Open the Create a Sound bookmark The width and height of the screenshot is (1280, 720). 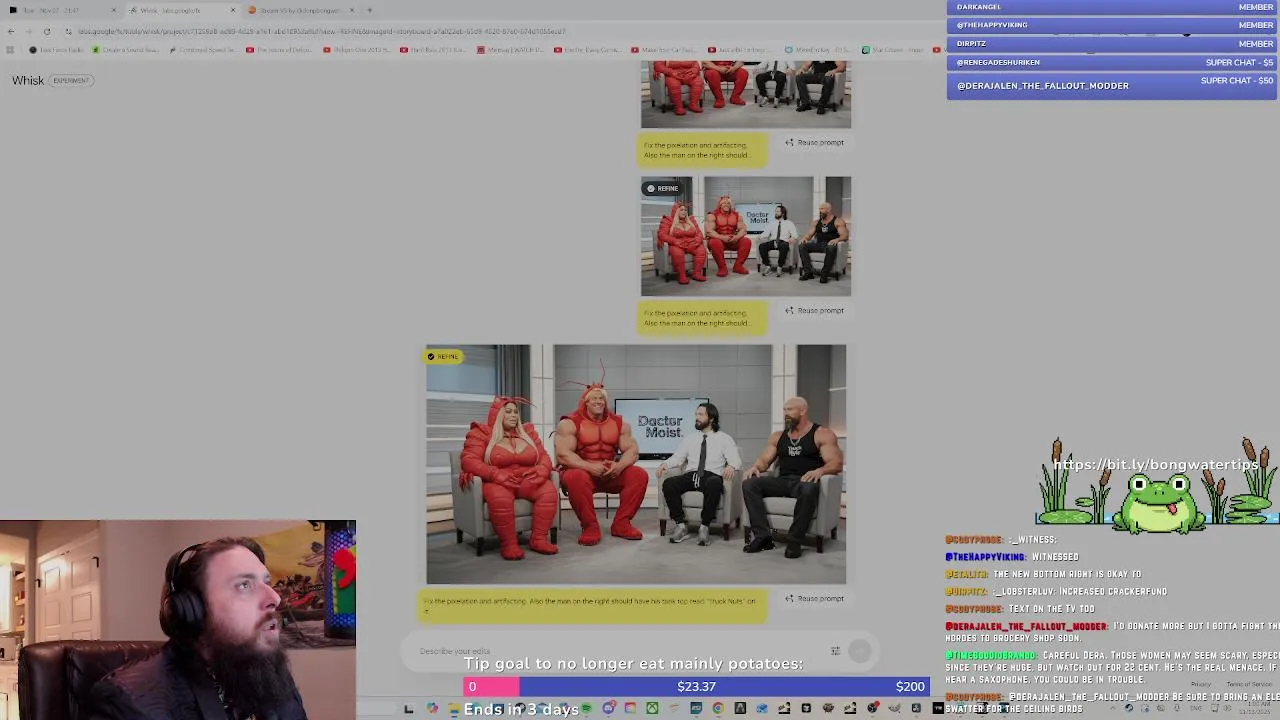point(125,49)
